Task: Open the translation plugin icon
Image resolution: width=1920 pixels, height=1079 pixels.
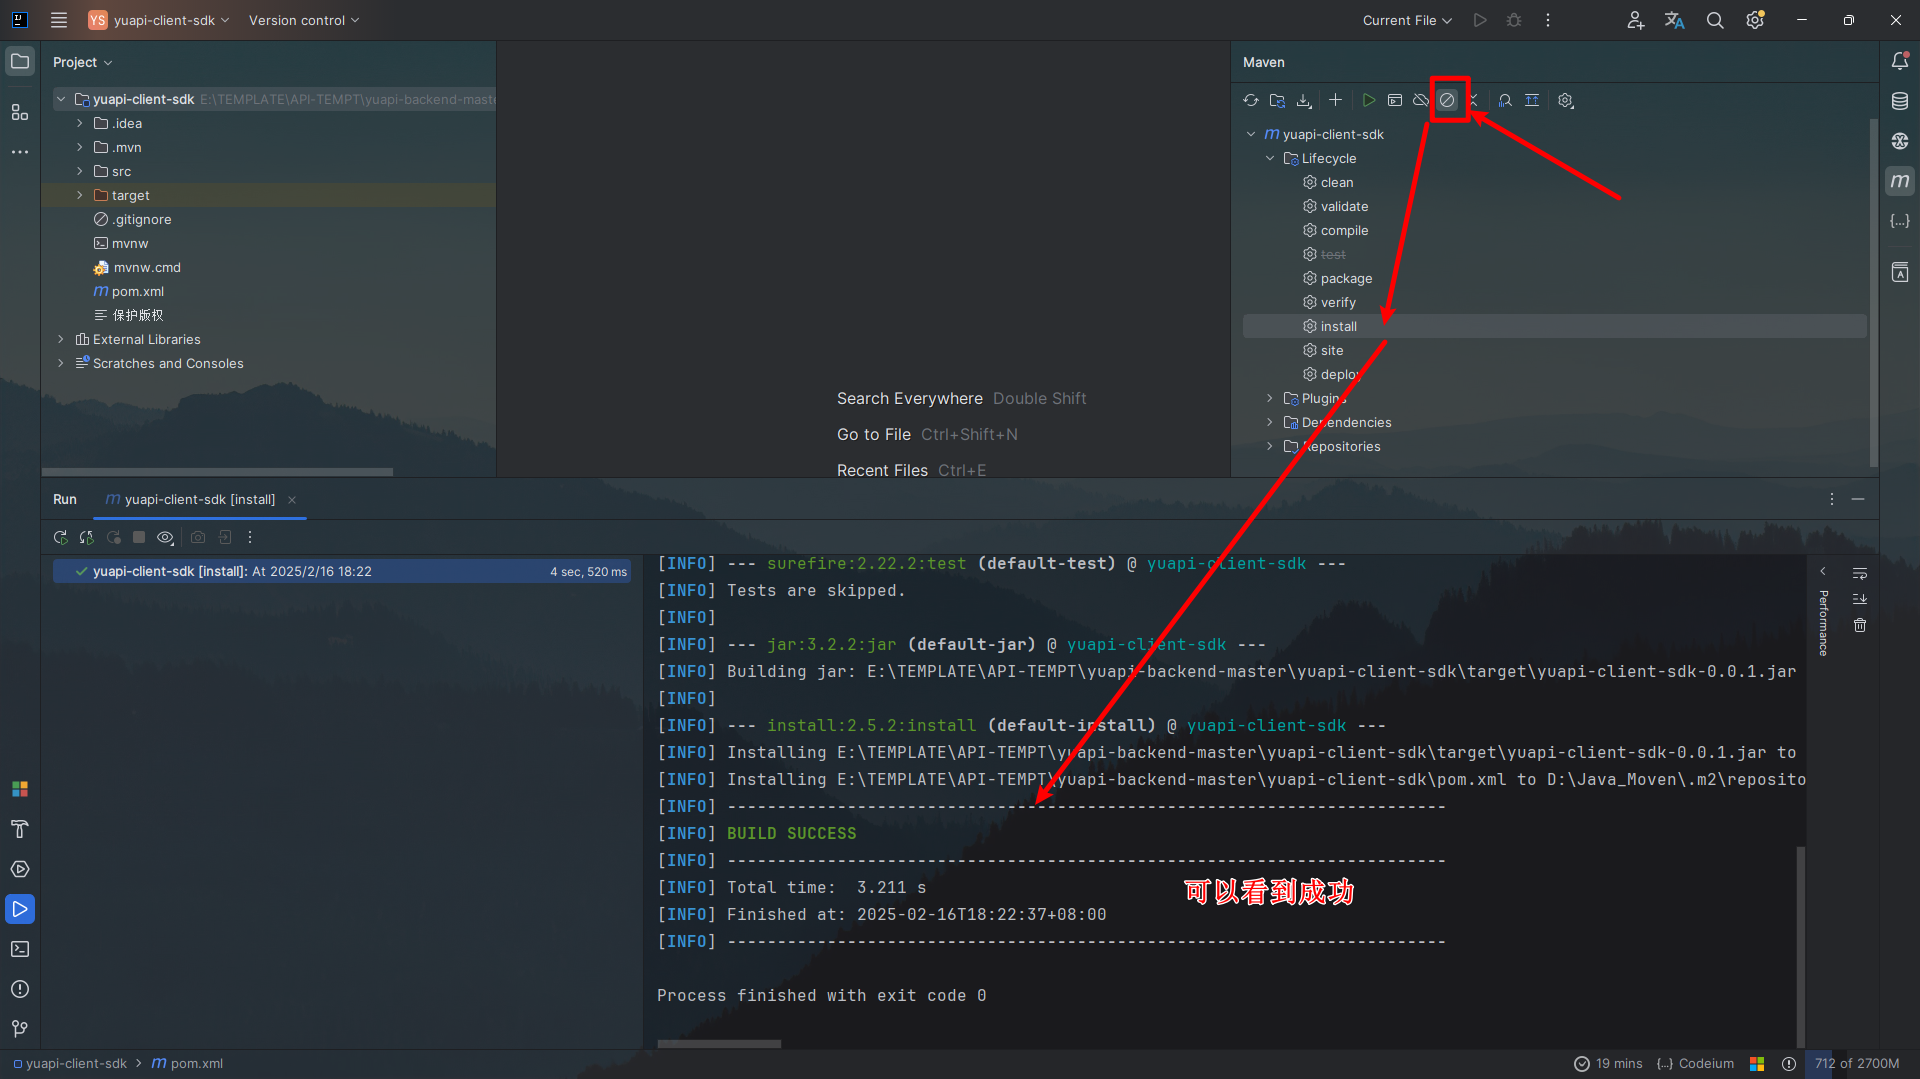Action: pyautogui.click(x=1675, y=20)
